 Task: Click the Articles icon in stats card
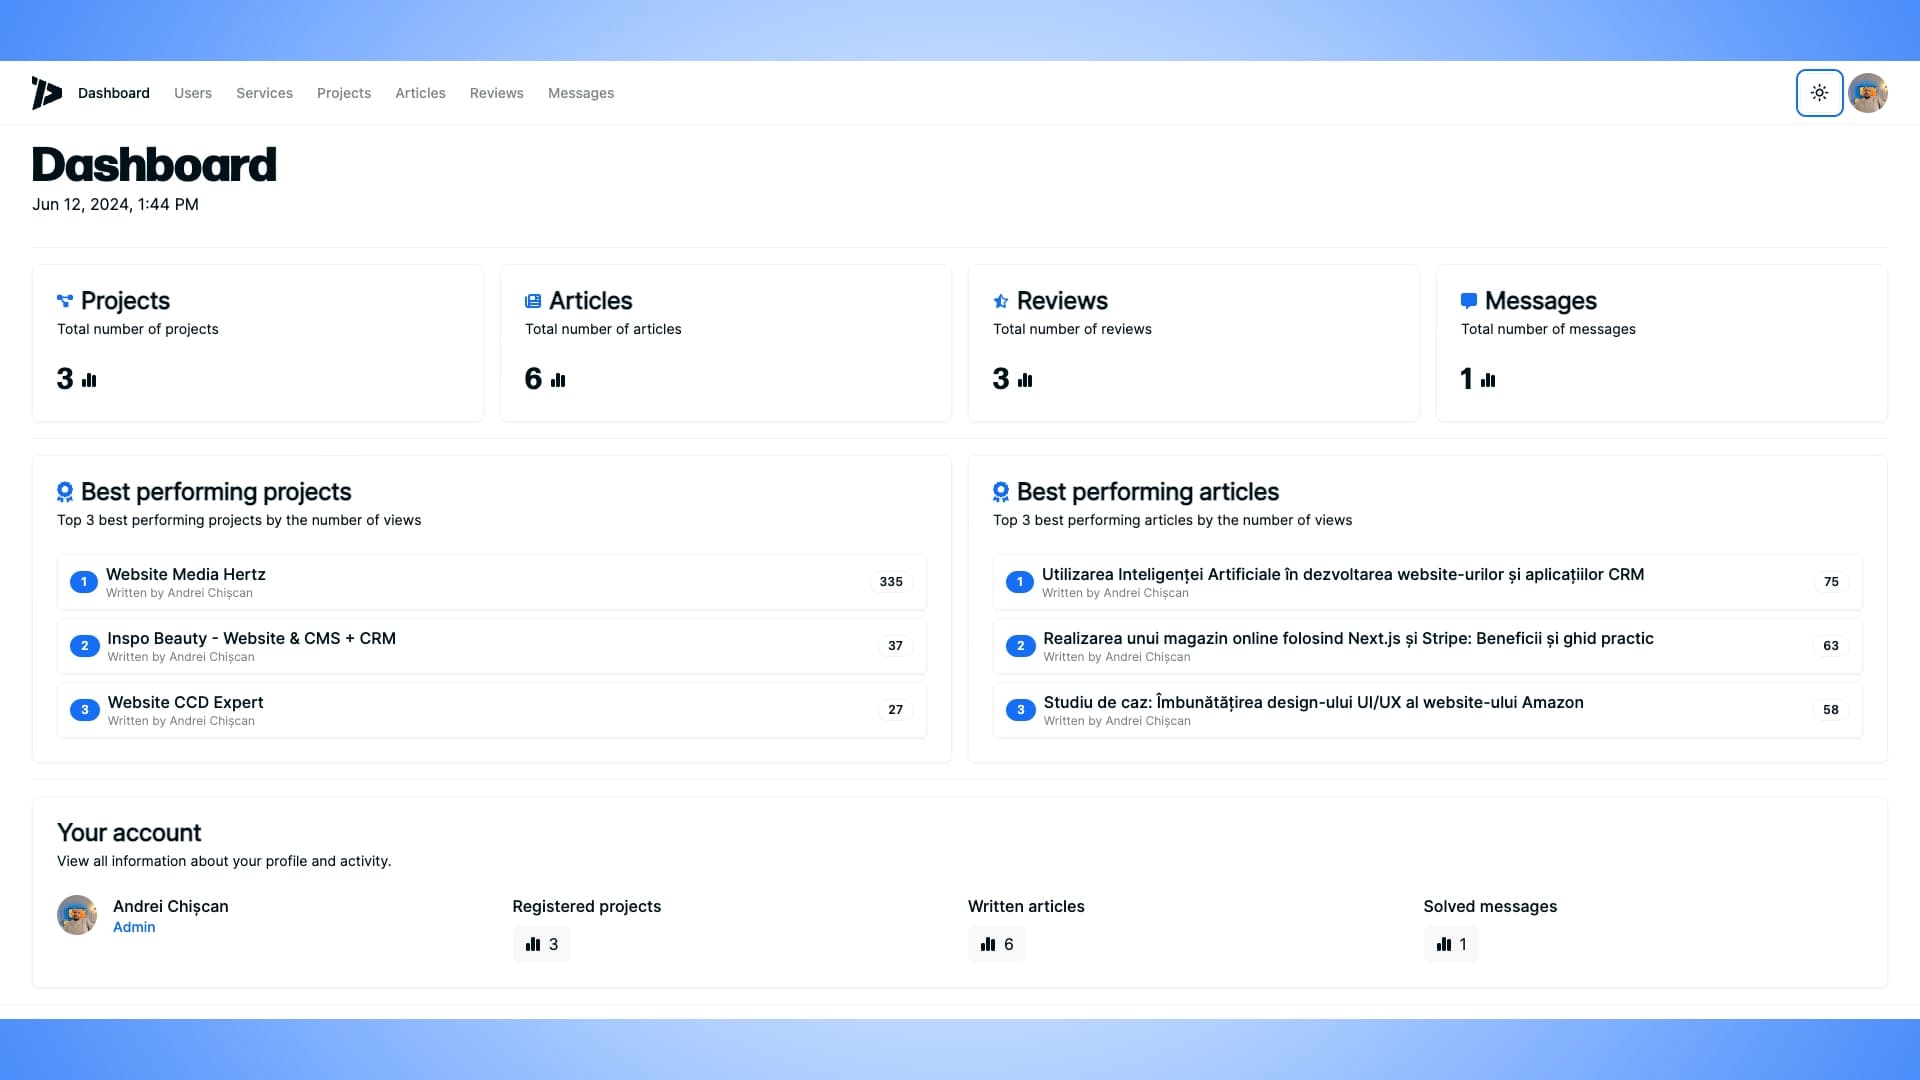pos(533,299)
